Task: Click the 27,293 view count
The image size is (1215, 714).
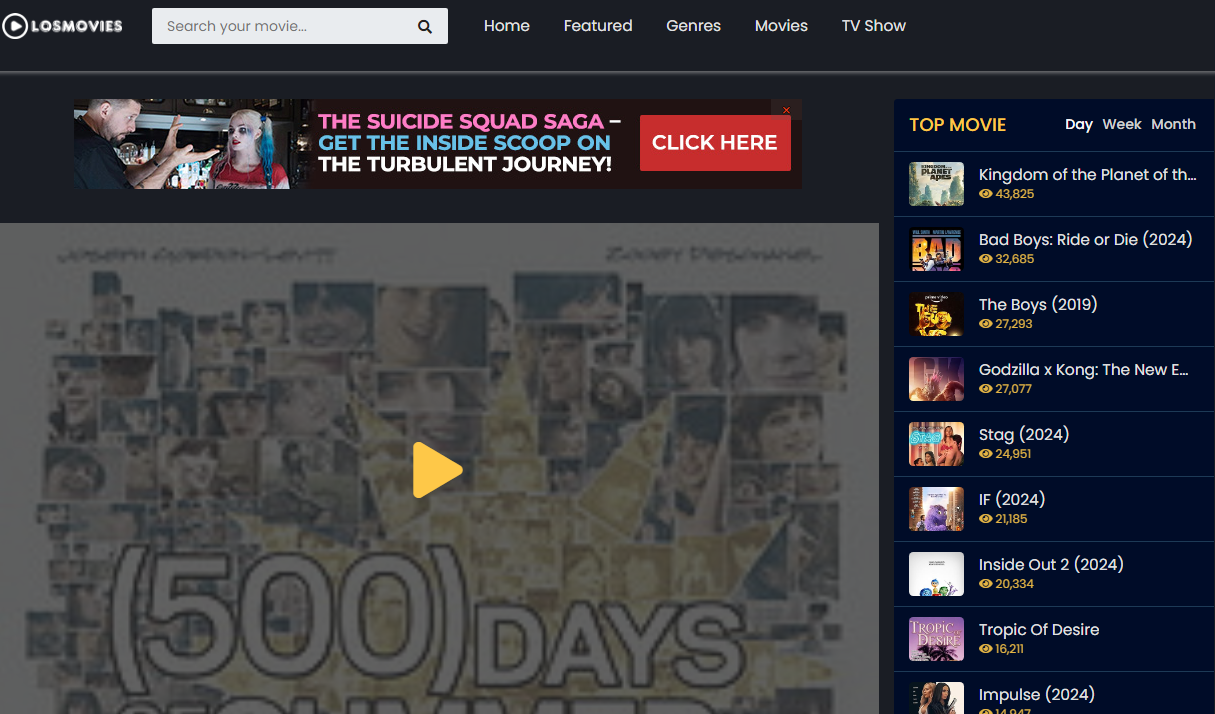Action: coord(1014,324)
